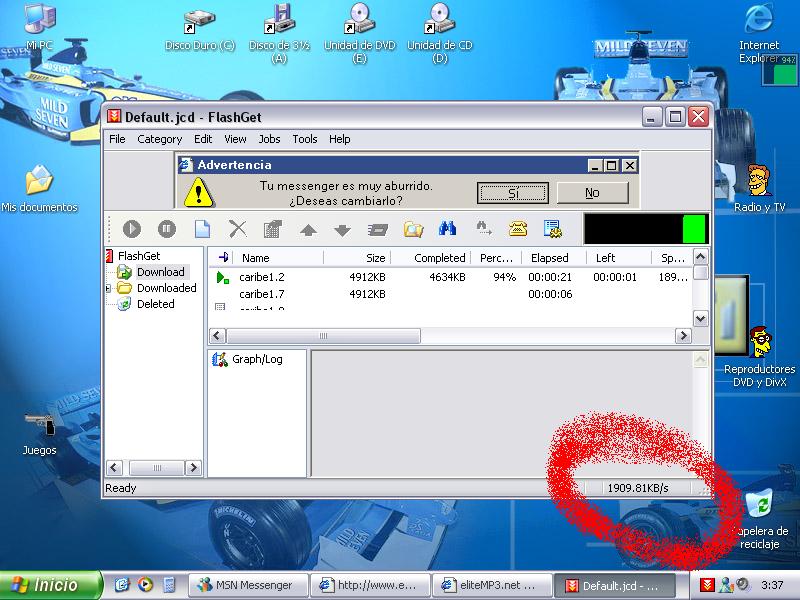
Task: Click the Move Down arrow icon
Action: [x=342, y=229]
